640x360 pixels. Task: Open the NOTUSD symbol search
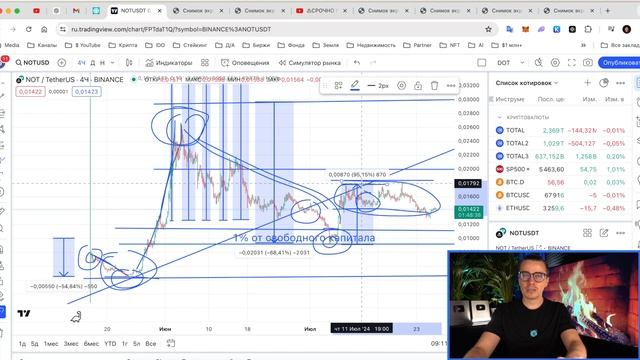click(32, 62)
